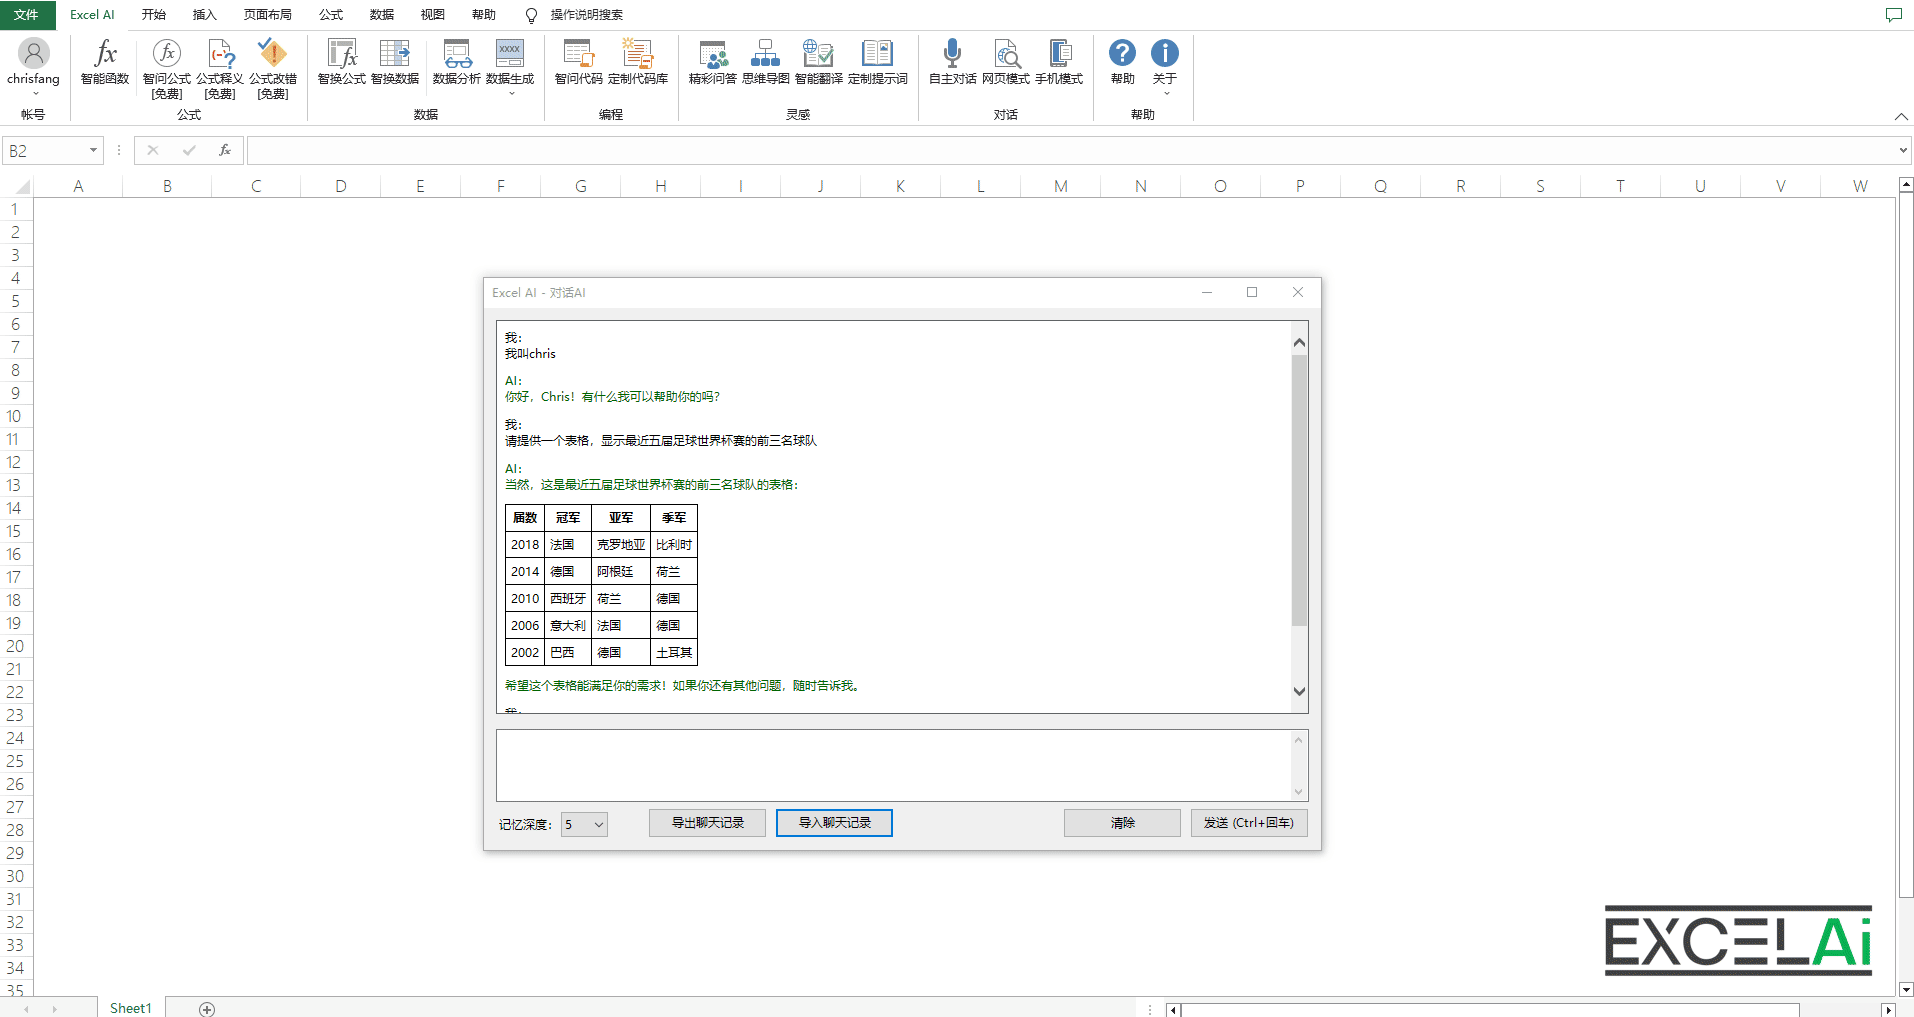
Task: Click 发送 (Ctrl+回车) send button
Action: 1249,823
